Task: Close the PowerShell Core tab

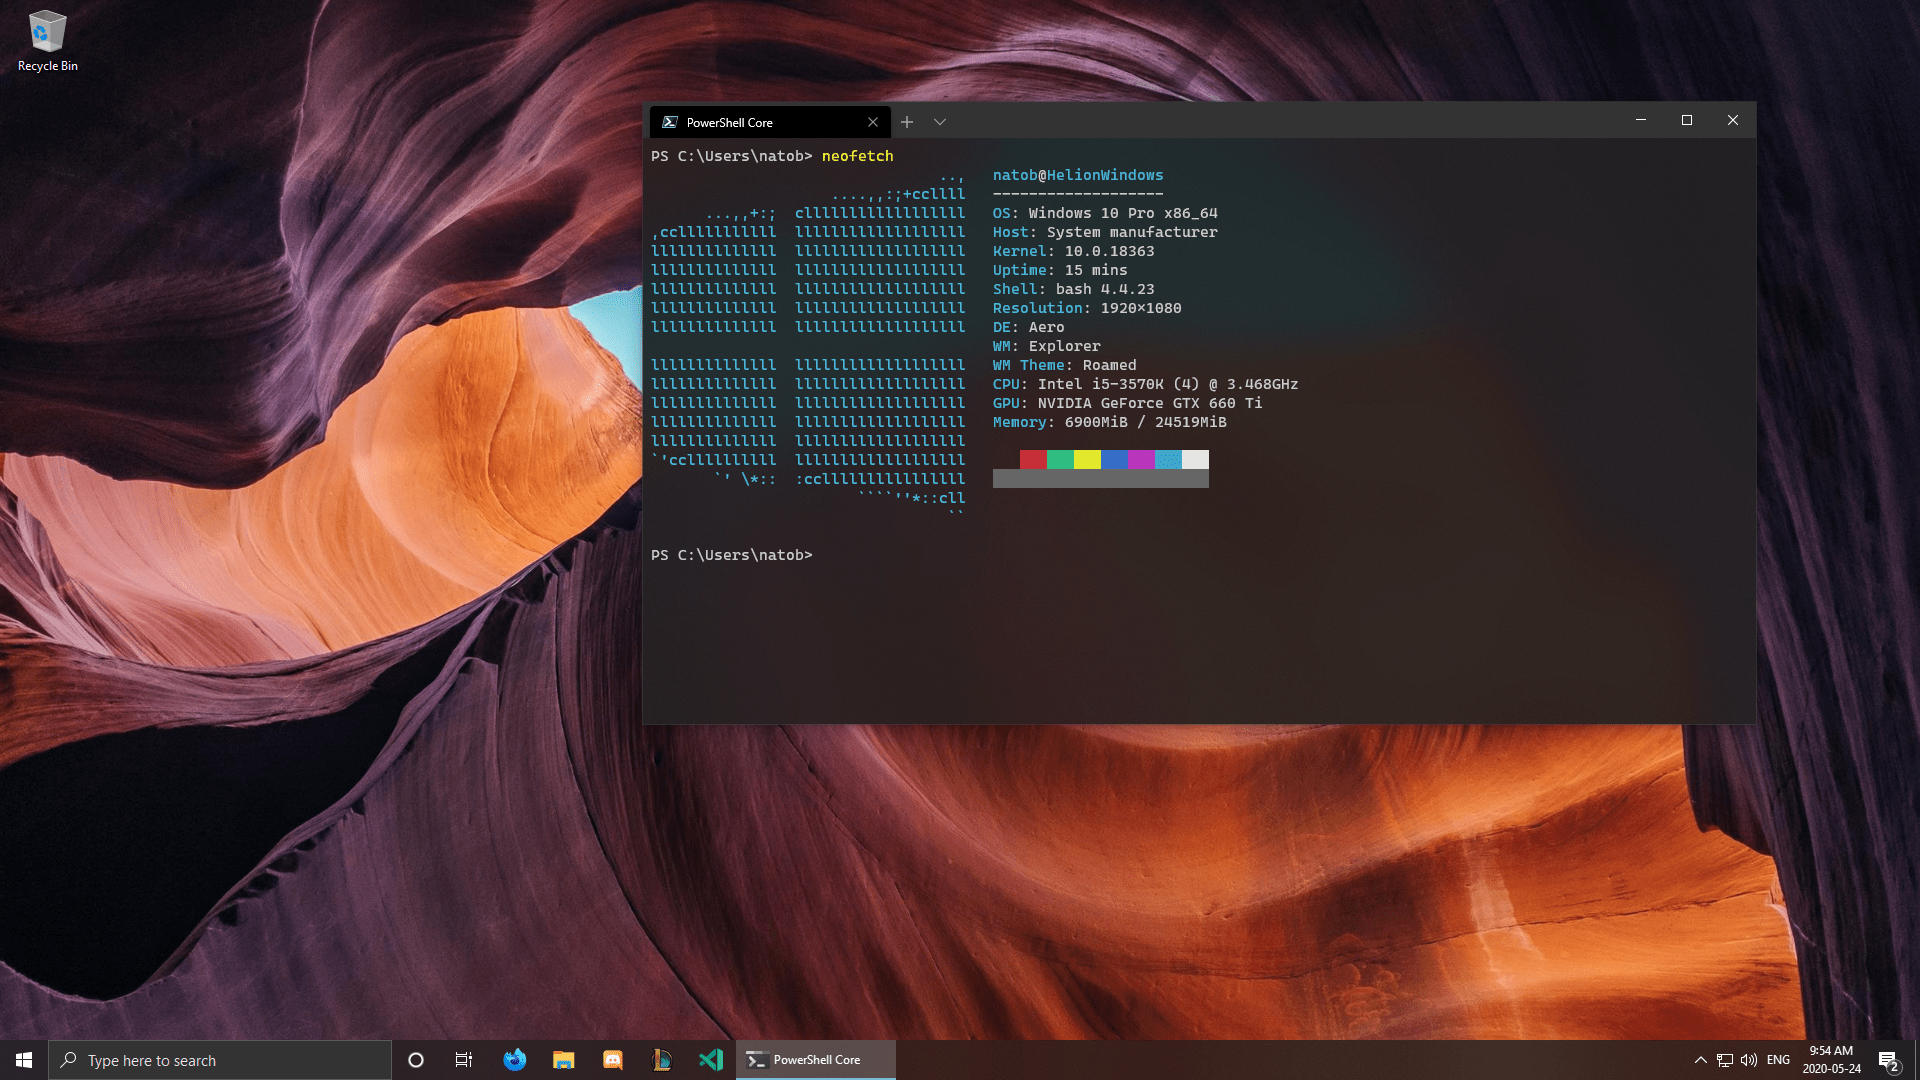Action: (873, 122)
